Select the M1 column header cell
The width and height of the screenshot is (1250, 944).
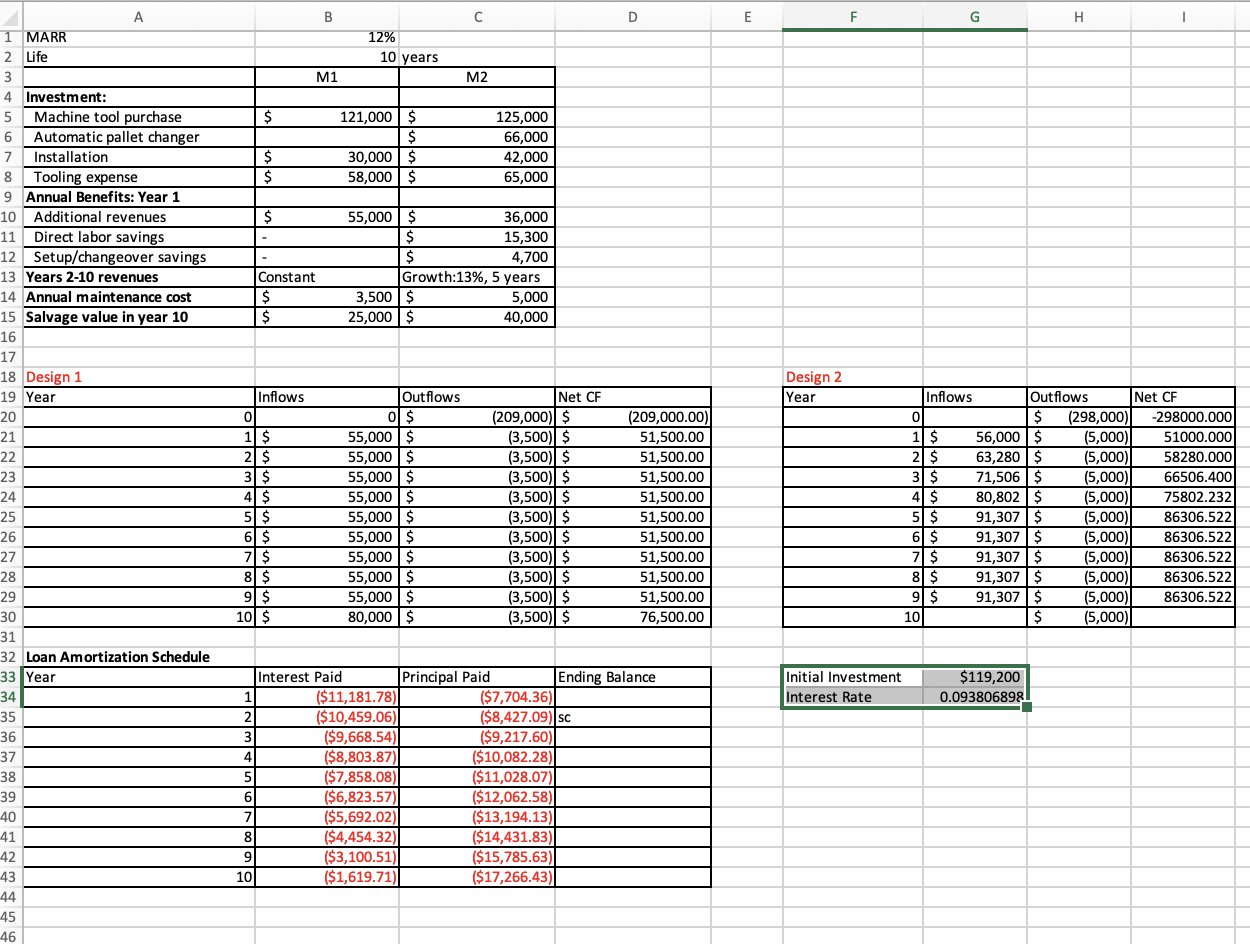(x=328, y=77)
